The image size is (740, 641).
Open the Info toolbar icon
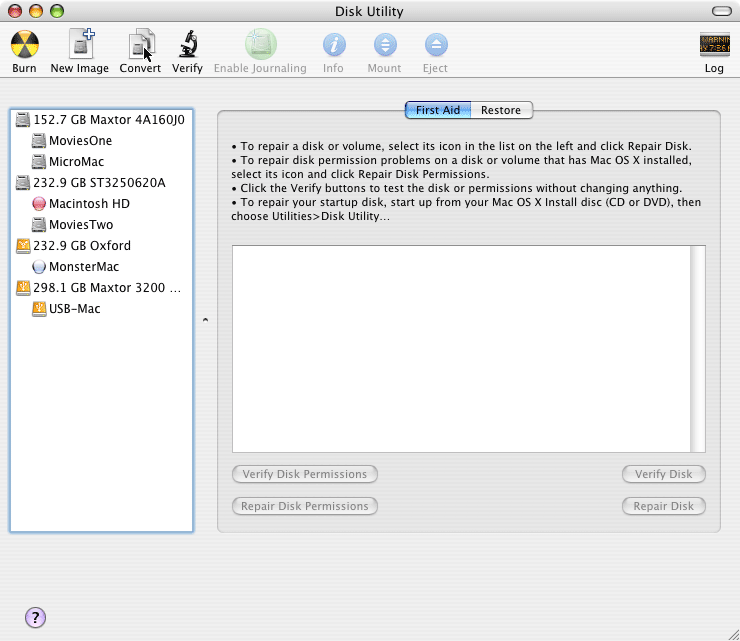(334, 45)
